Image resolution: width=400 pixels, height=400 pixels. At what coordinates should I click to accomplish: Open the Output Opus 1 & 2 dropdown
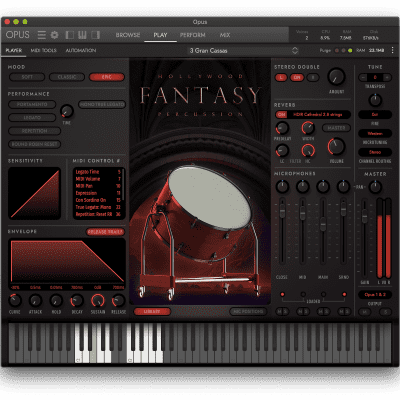click(375, 295)
